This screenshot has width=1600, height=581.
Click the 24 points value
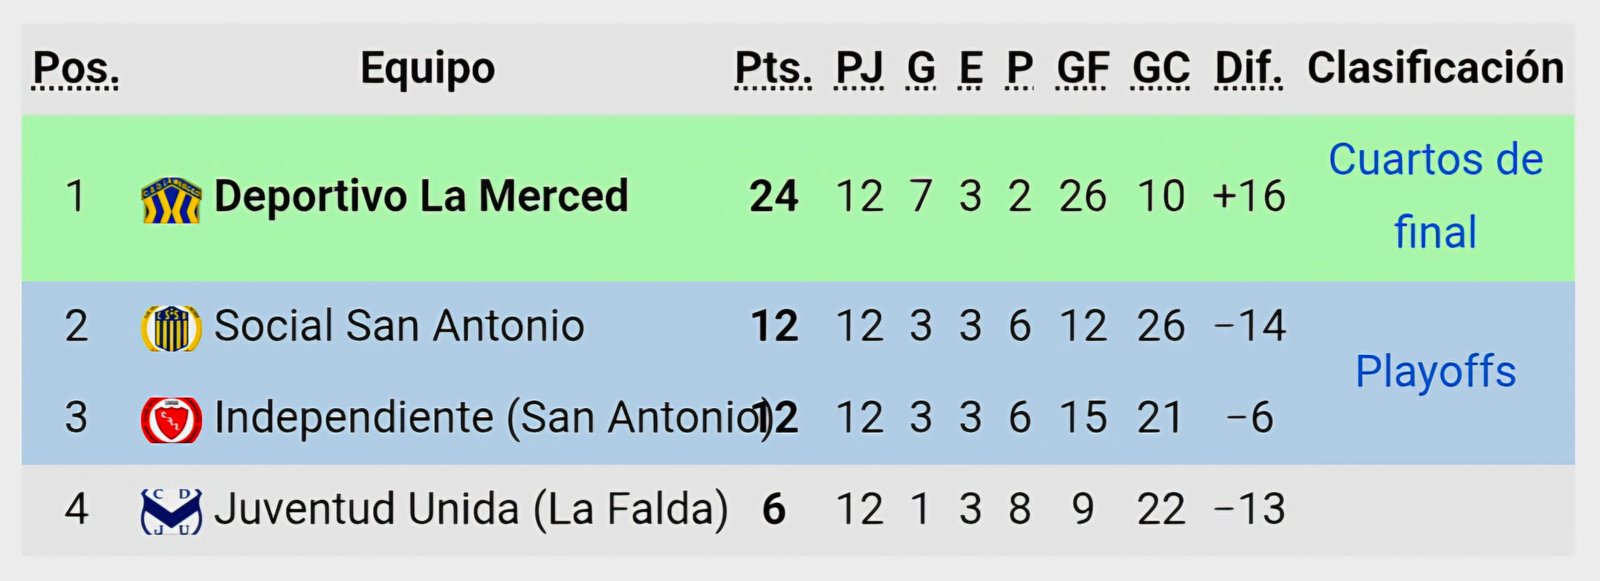coord(774,196)
